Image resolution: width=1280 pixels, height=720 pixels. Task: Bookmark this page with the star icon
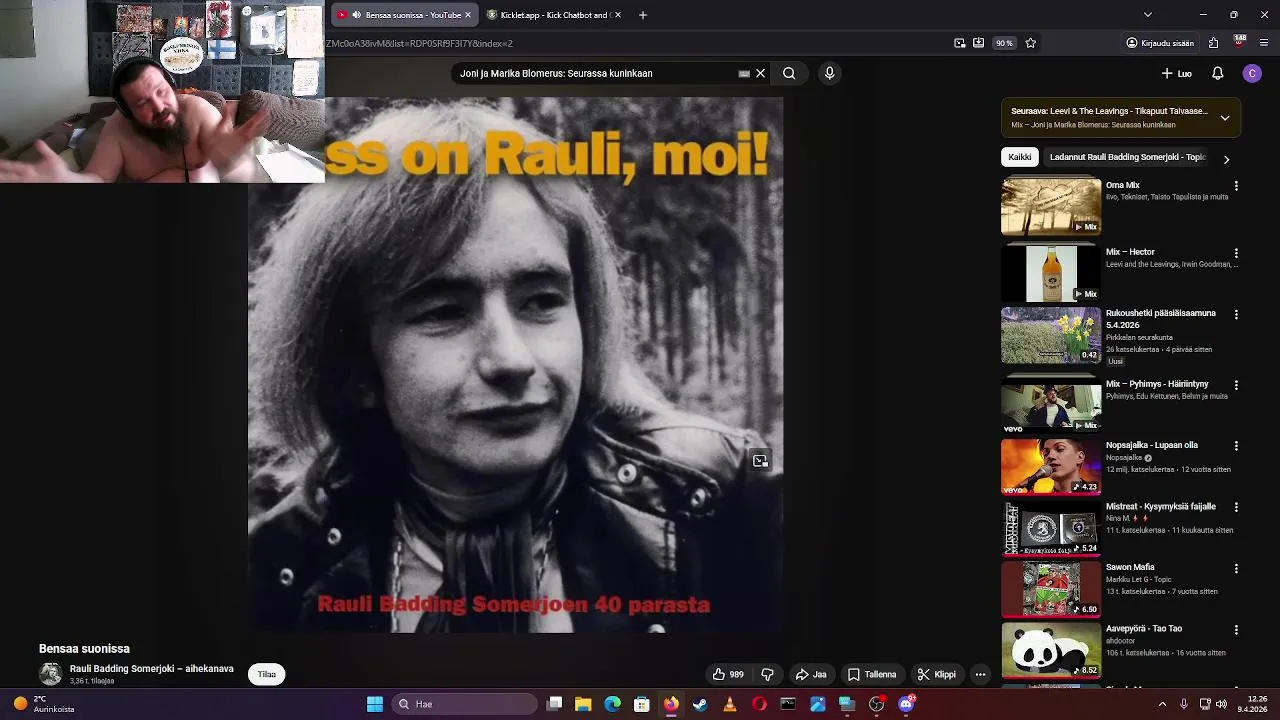1030,43
